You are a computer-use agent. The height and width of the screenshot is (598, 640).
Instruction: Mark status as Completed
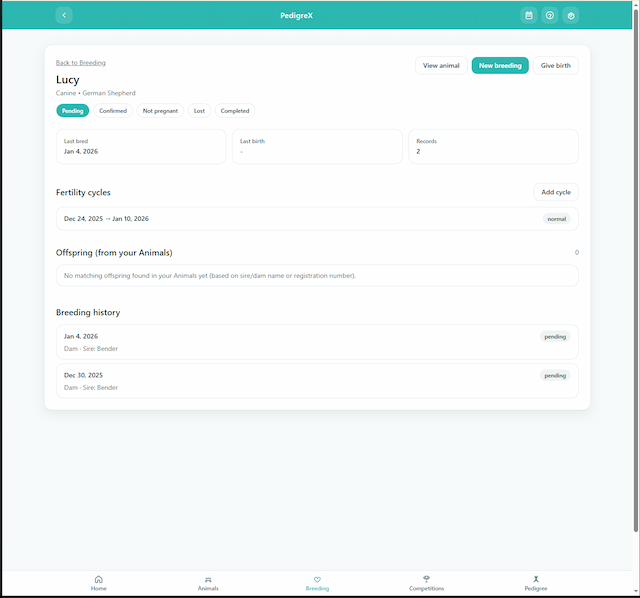(x=235, y=111)
